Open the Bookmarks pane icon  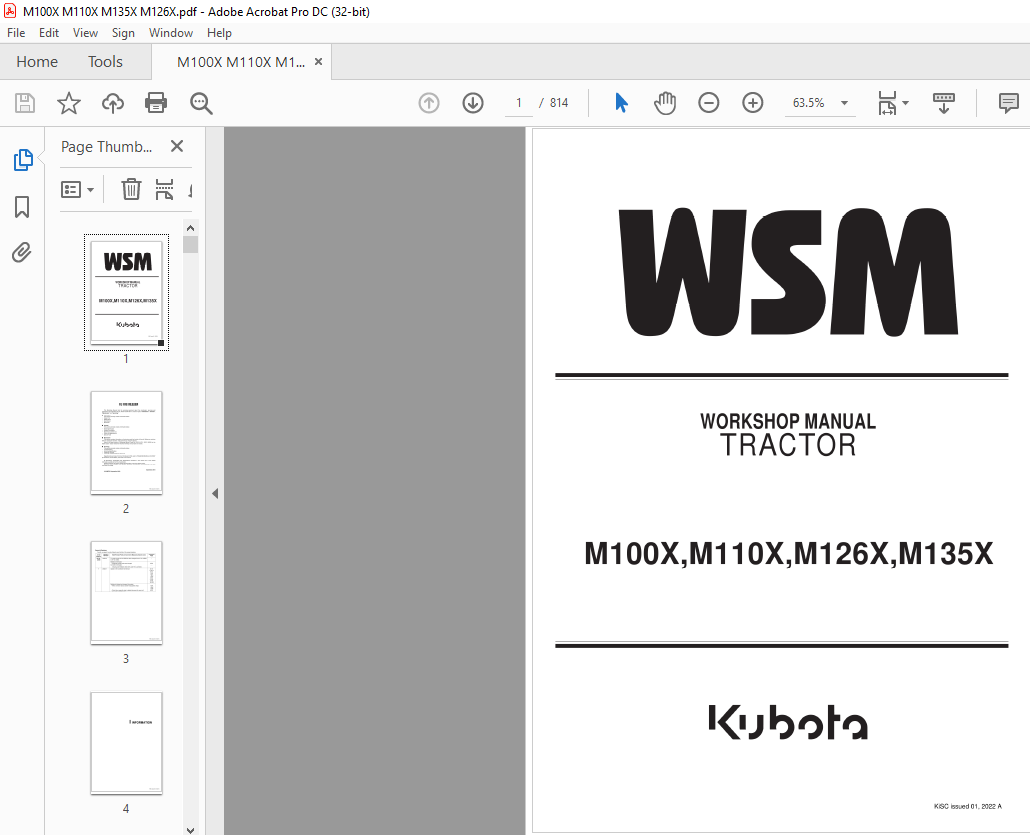pos(22,206)
